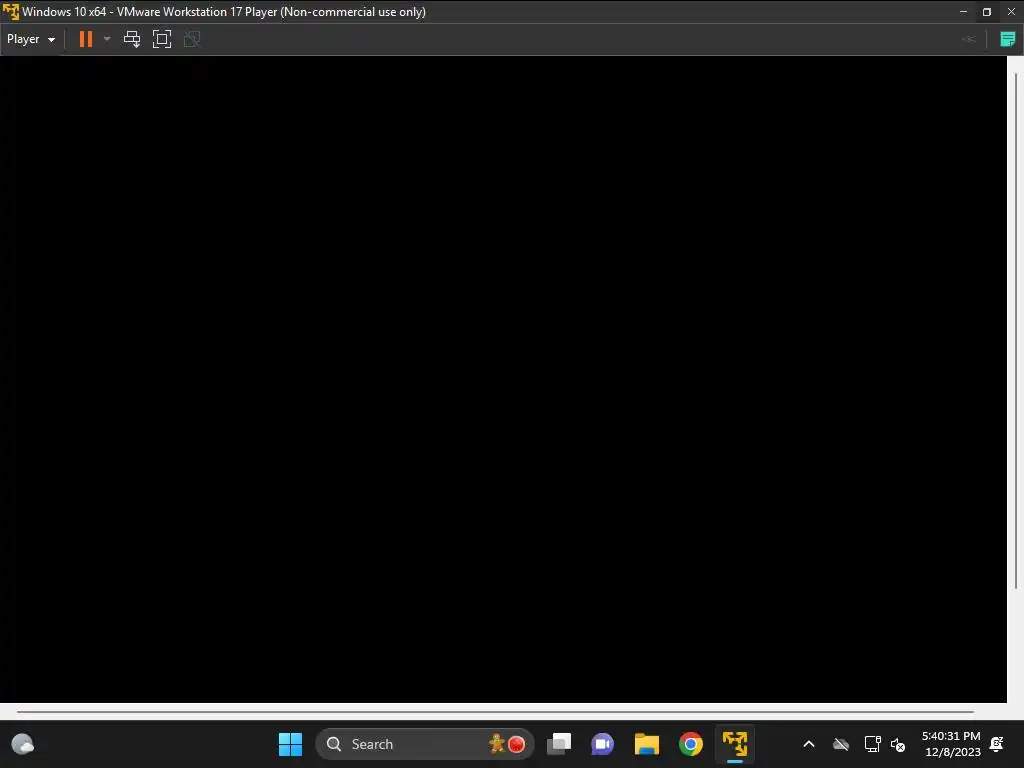Screen dimensions: 1024x768
Task: Click the OneDrive cloud tray icon
Action: [841, 744]
